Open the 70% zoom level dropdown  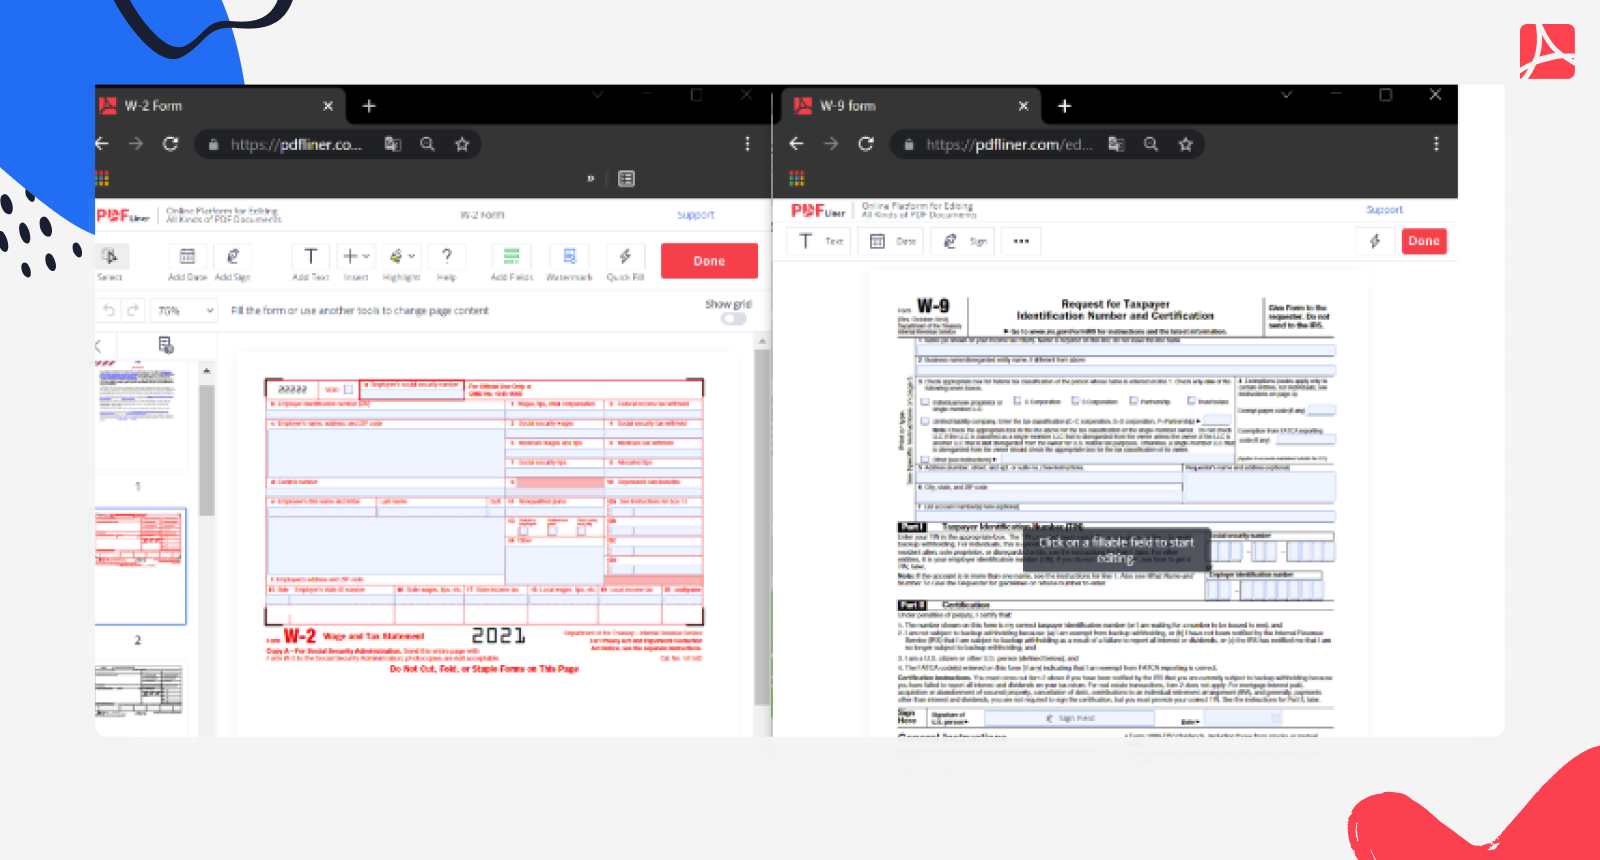click(x=184, y=311)
